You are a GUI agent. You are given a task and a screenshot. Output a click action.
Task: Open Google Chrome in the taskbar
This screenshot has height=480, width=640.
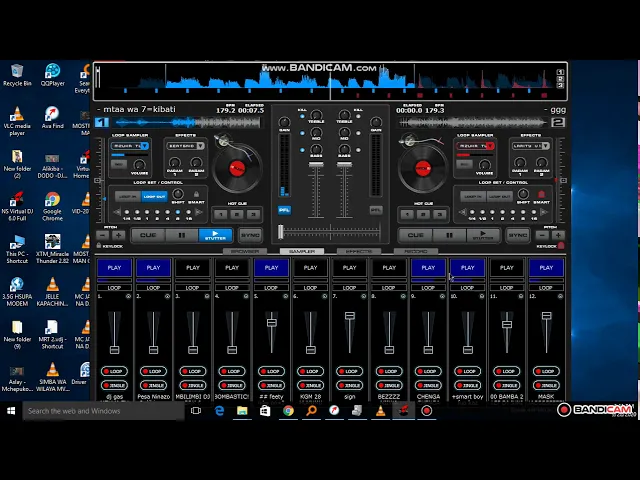click(x=288, y=411)
